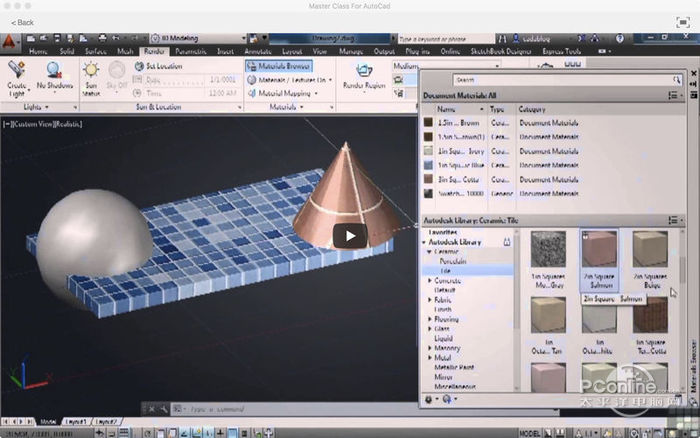This screenshot has width=700, height=438.
Task: Expand the Concrete library category
Action: 430,281
